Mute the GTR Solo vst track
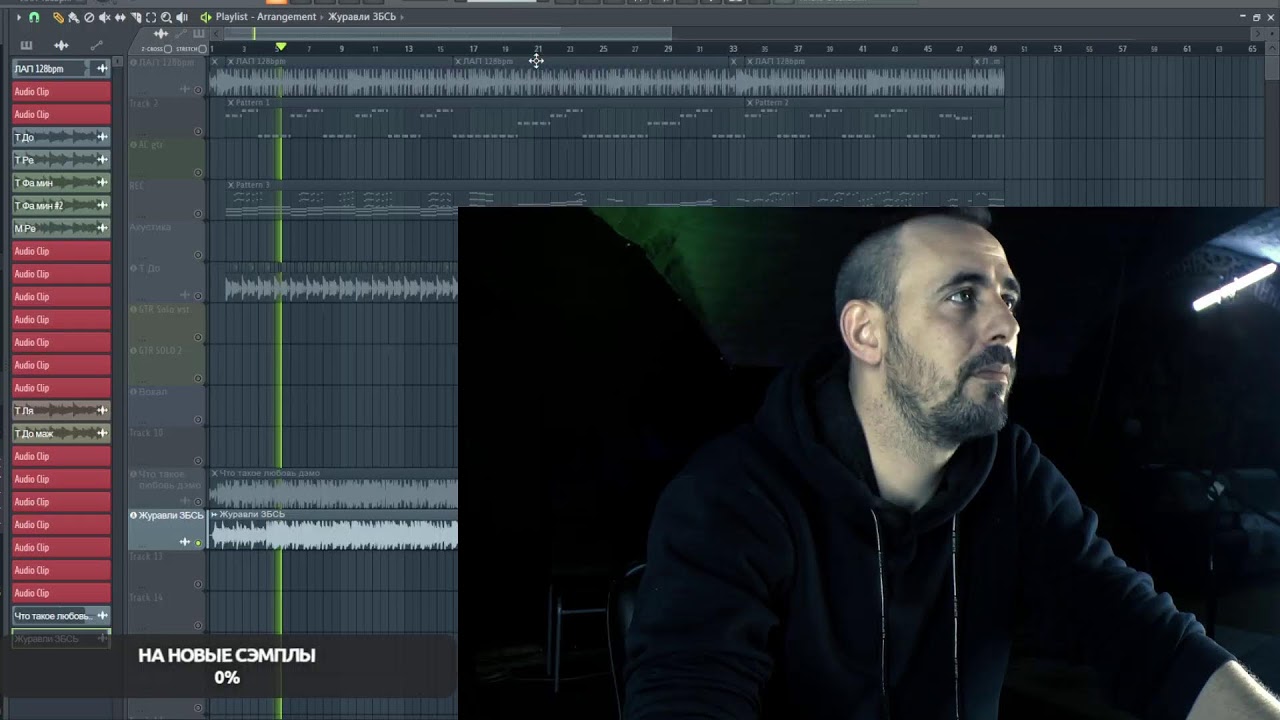 tap(198, 337)
